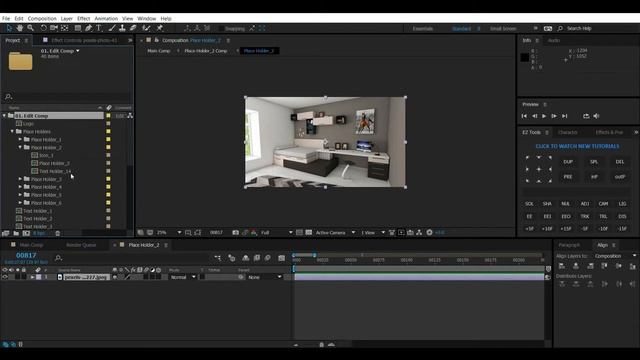
Task: Select the Text Holder_14 item
Action: coord(55,171)
